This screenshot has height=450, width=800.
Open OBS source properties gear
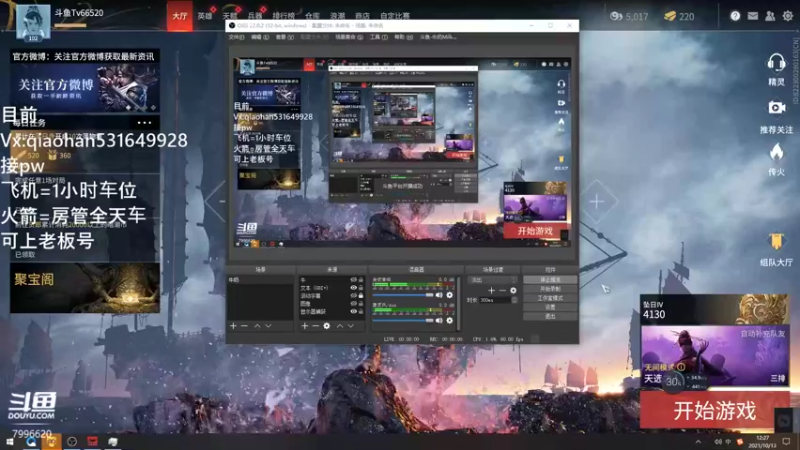[327, 326]
